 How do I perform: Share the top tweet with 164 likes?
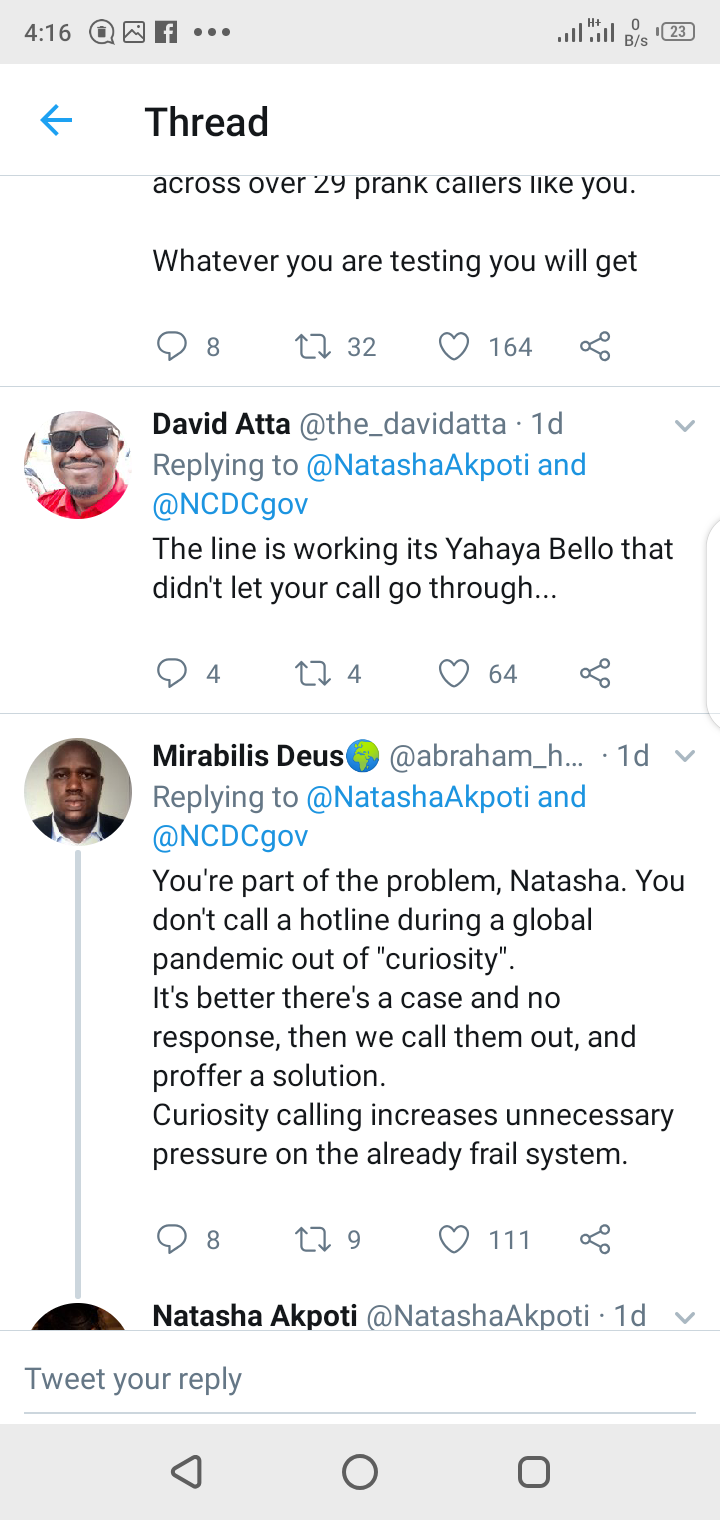coord(595,347)
